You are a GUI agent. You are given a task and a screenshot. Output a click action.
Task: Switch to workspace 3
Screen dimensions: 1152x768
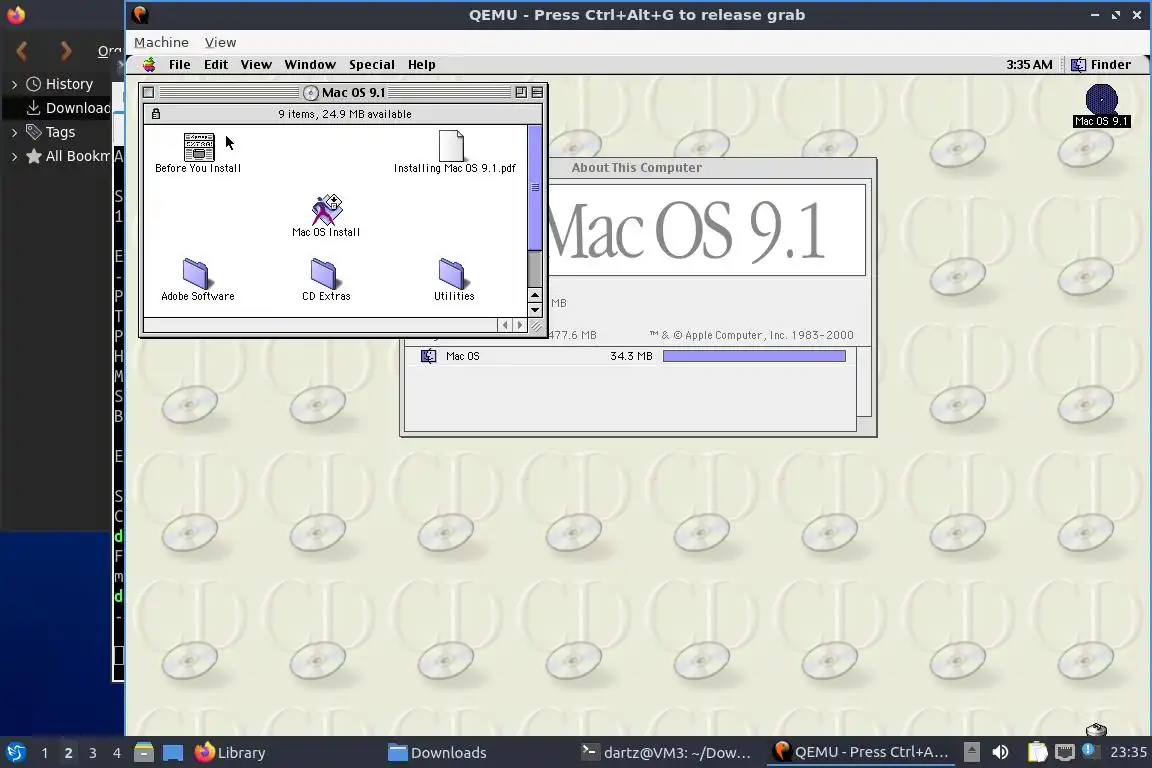tap(93, 753)
